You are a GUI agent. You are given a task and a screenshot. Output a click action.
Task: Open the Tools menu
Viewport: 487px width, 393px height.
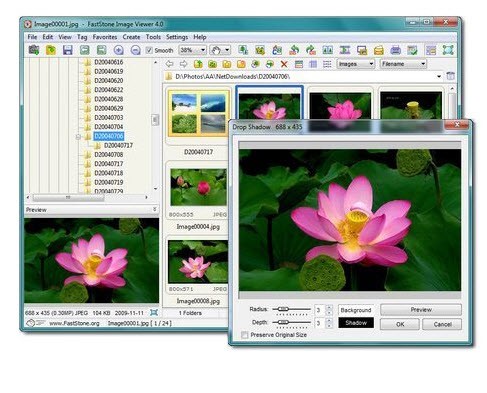pyautogui.click(x=153, y=37)
